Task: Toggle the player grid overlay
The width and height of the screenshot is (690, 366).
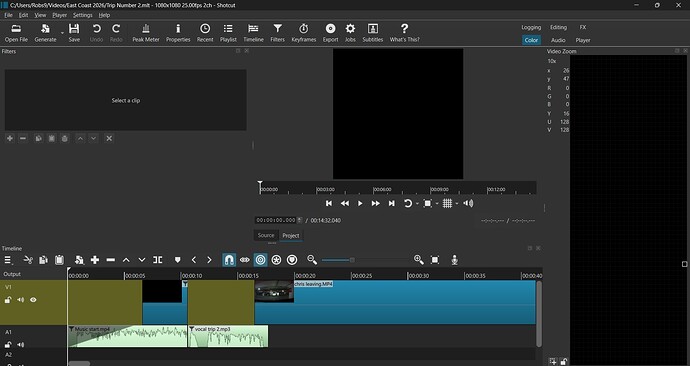Action: tap(447, 203)
